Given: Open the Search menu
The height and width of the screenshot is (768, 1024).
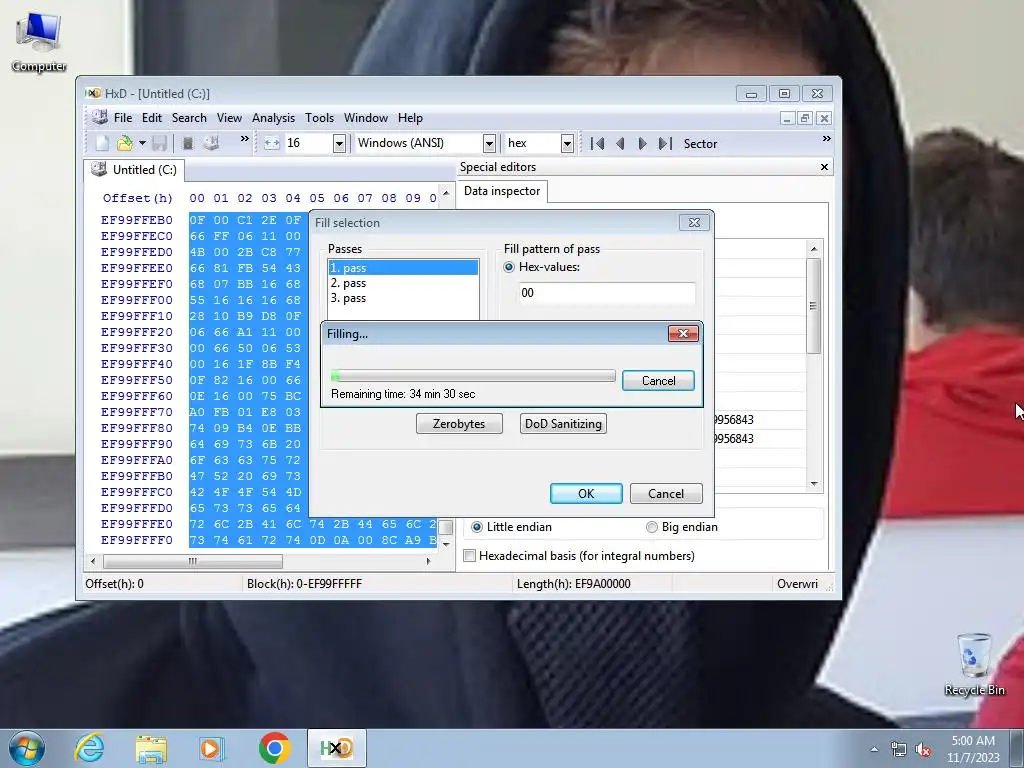Looking at the screenshot, I should click(189, 118).
